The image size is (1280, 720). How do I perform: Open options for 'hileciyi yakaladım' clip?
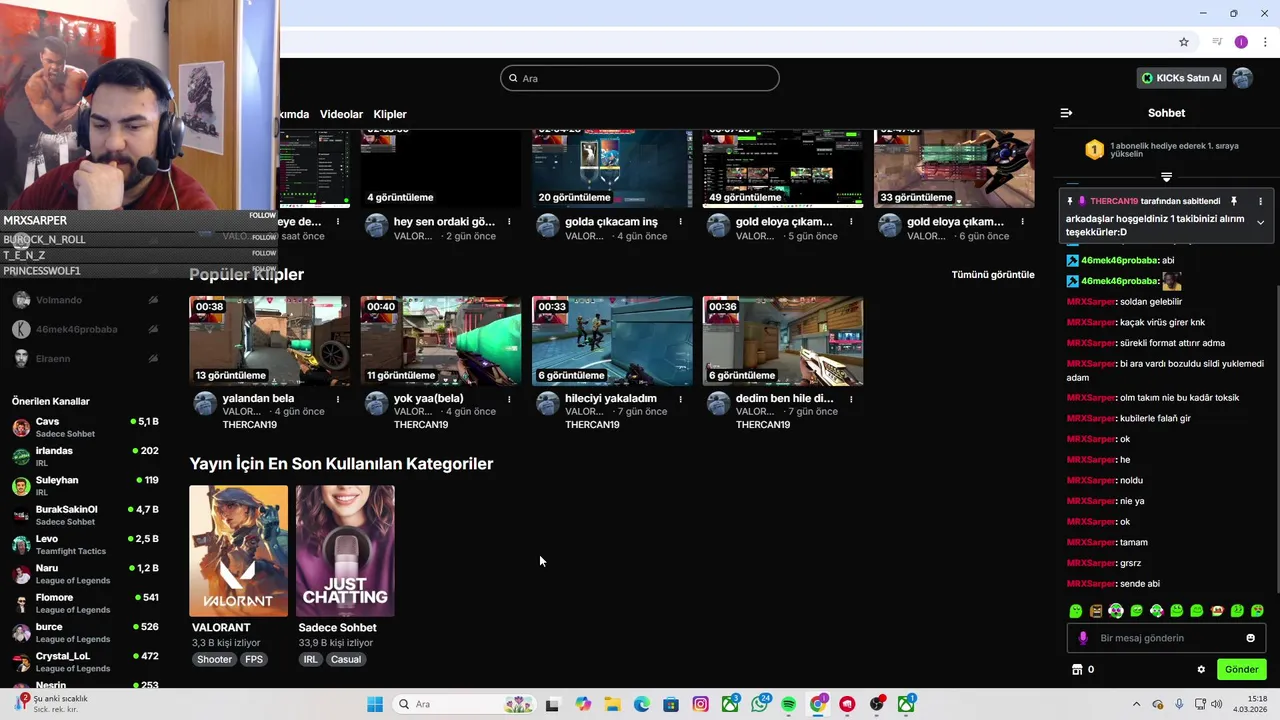[x=680, y=398]
